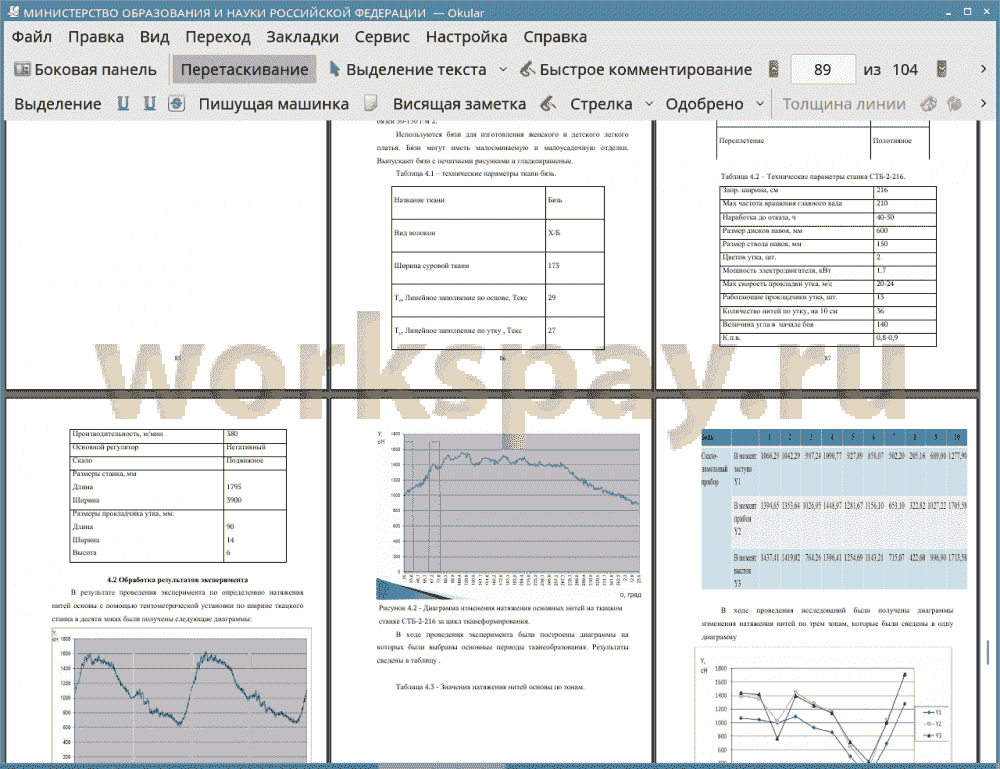Image resolution: width=1000 pixels, height=769 pixels.
Task: Go to the next page using the arrow icon
Action: pos(941,69)
